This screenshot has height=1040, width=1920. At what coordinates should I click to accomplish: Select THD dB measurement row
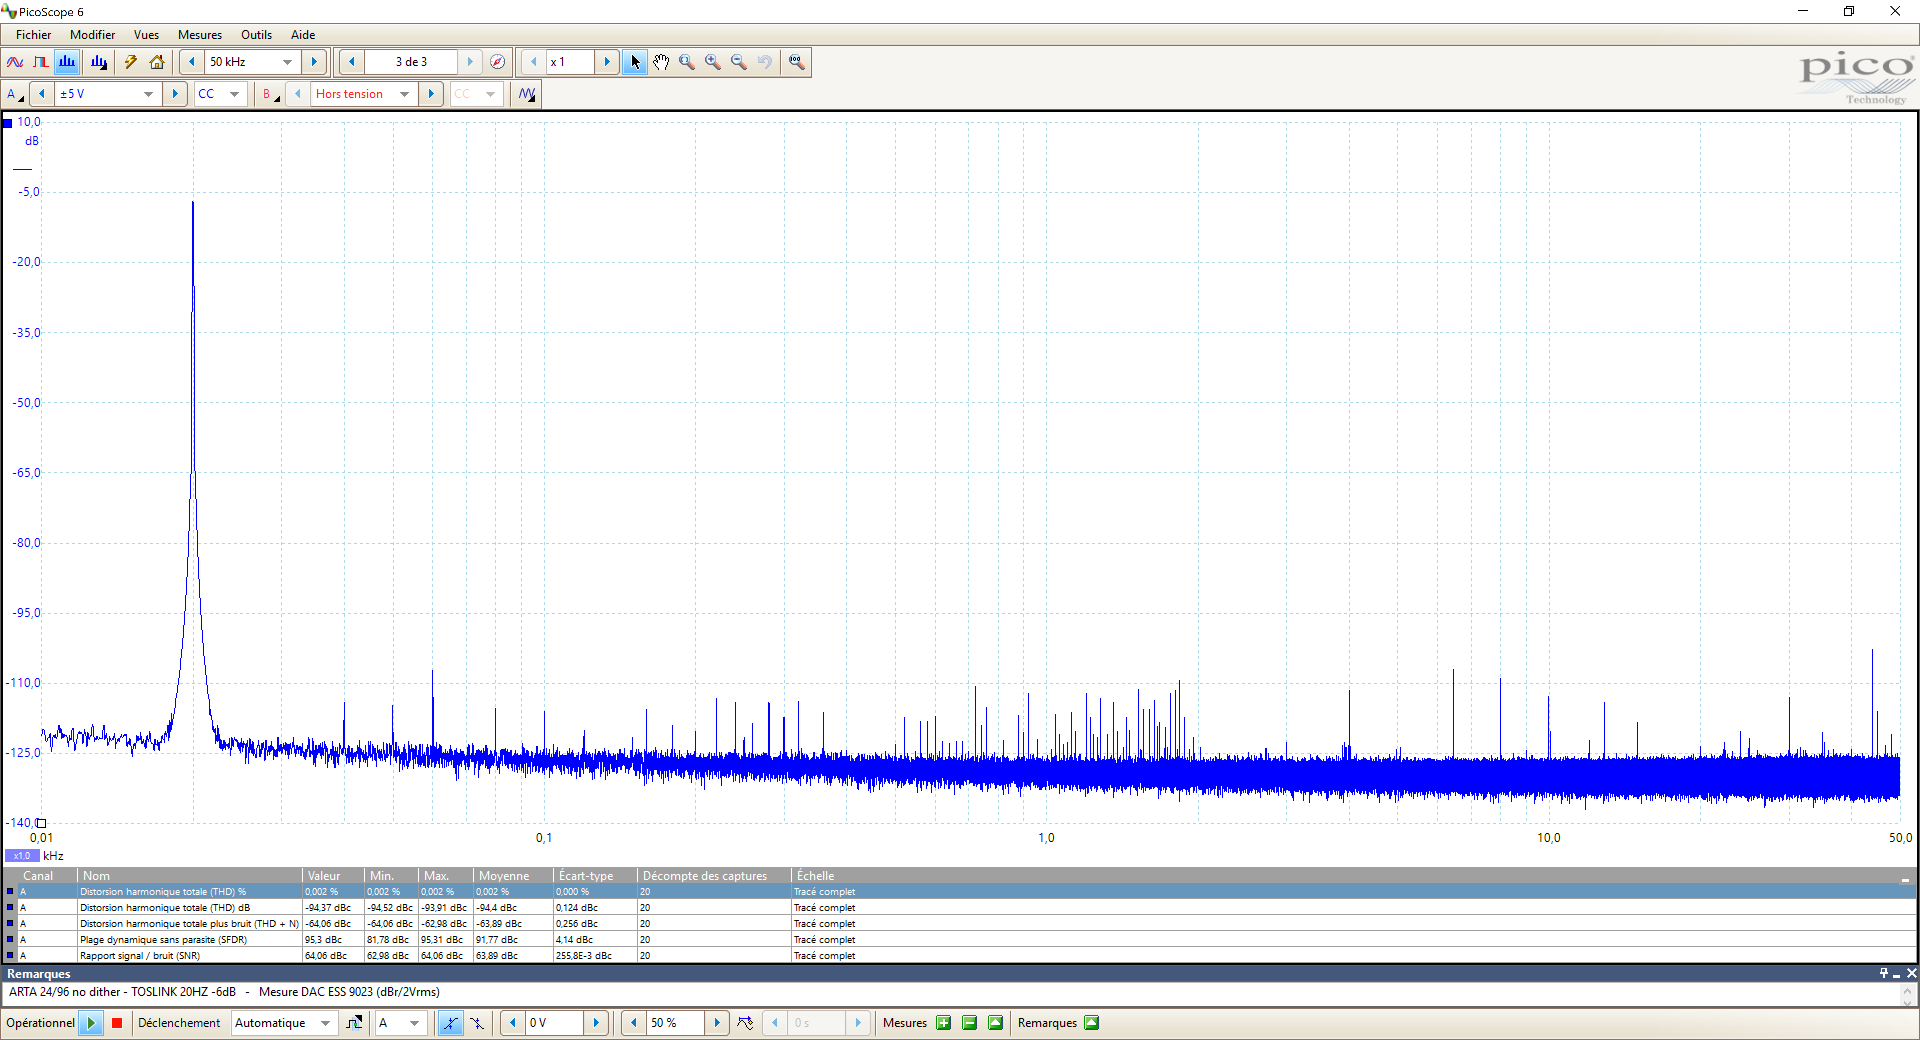pyautogui.click(x=960, y=908)
